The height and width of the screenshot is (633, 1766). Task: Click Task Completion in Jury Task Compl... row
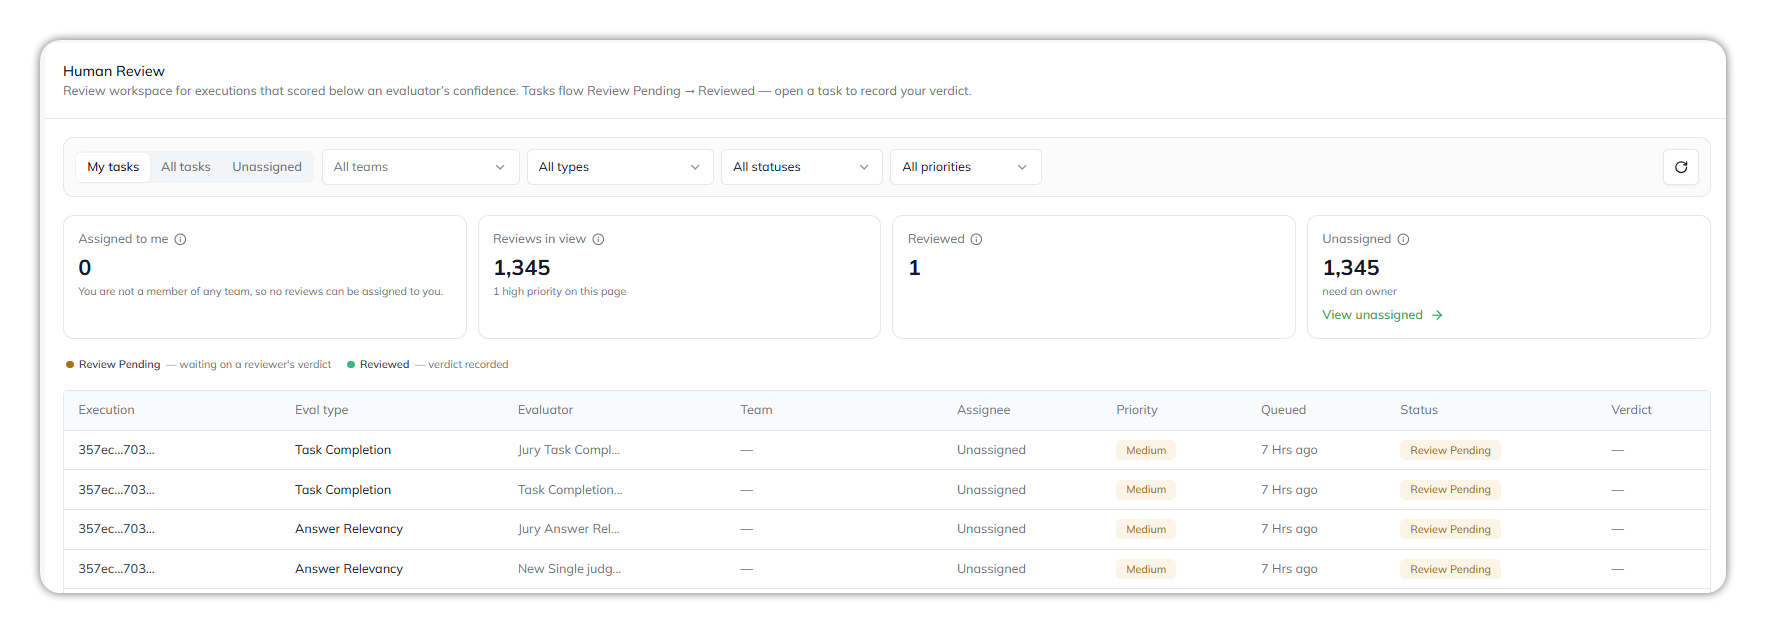(x=343, y=450)
